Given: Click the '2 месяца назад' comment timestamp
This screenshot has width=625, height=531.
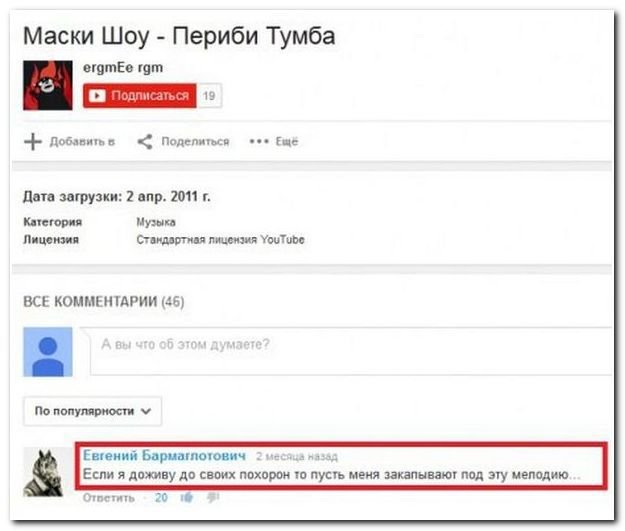Looking at the screenshot, I should pyautogui.click(x=297, y=456).
